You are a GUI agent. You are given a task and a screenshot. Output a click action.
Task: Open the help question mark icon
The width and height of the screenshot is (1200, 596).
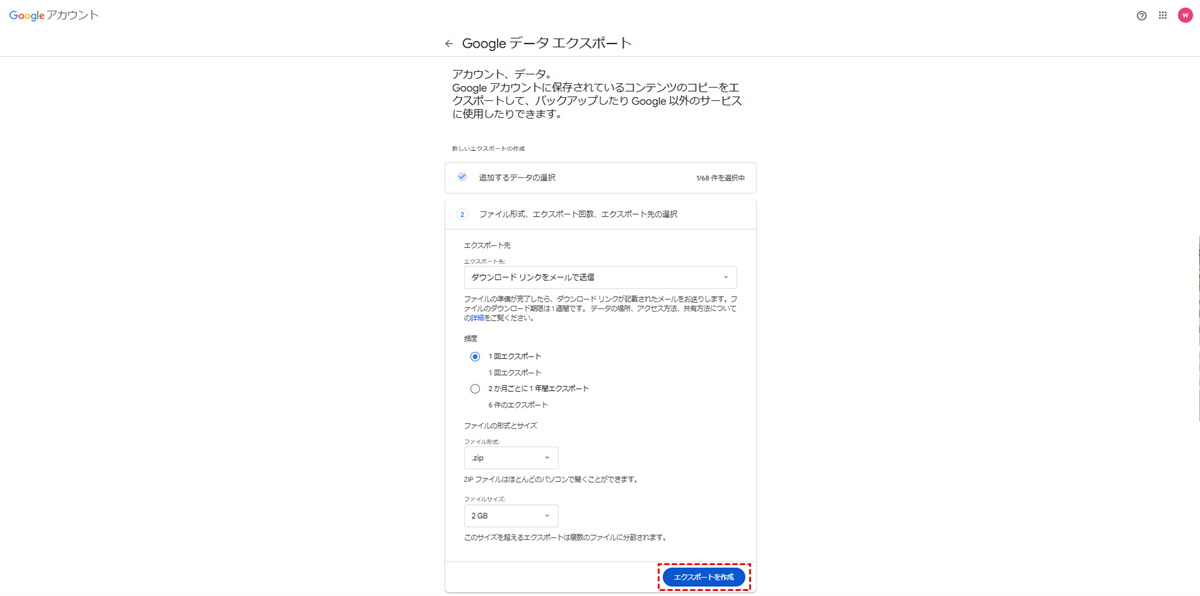click(1141, 16)
